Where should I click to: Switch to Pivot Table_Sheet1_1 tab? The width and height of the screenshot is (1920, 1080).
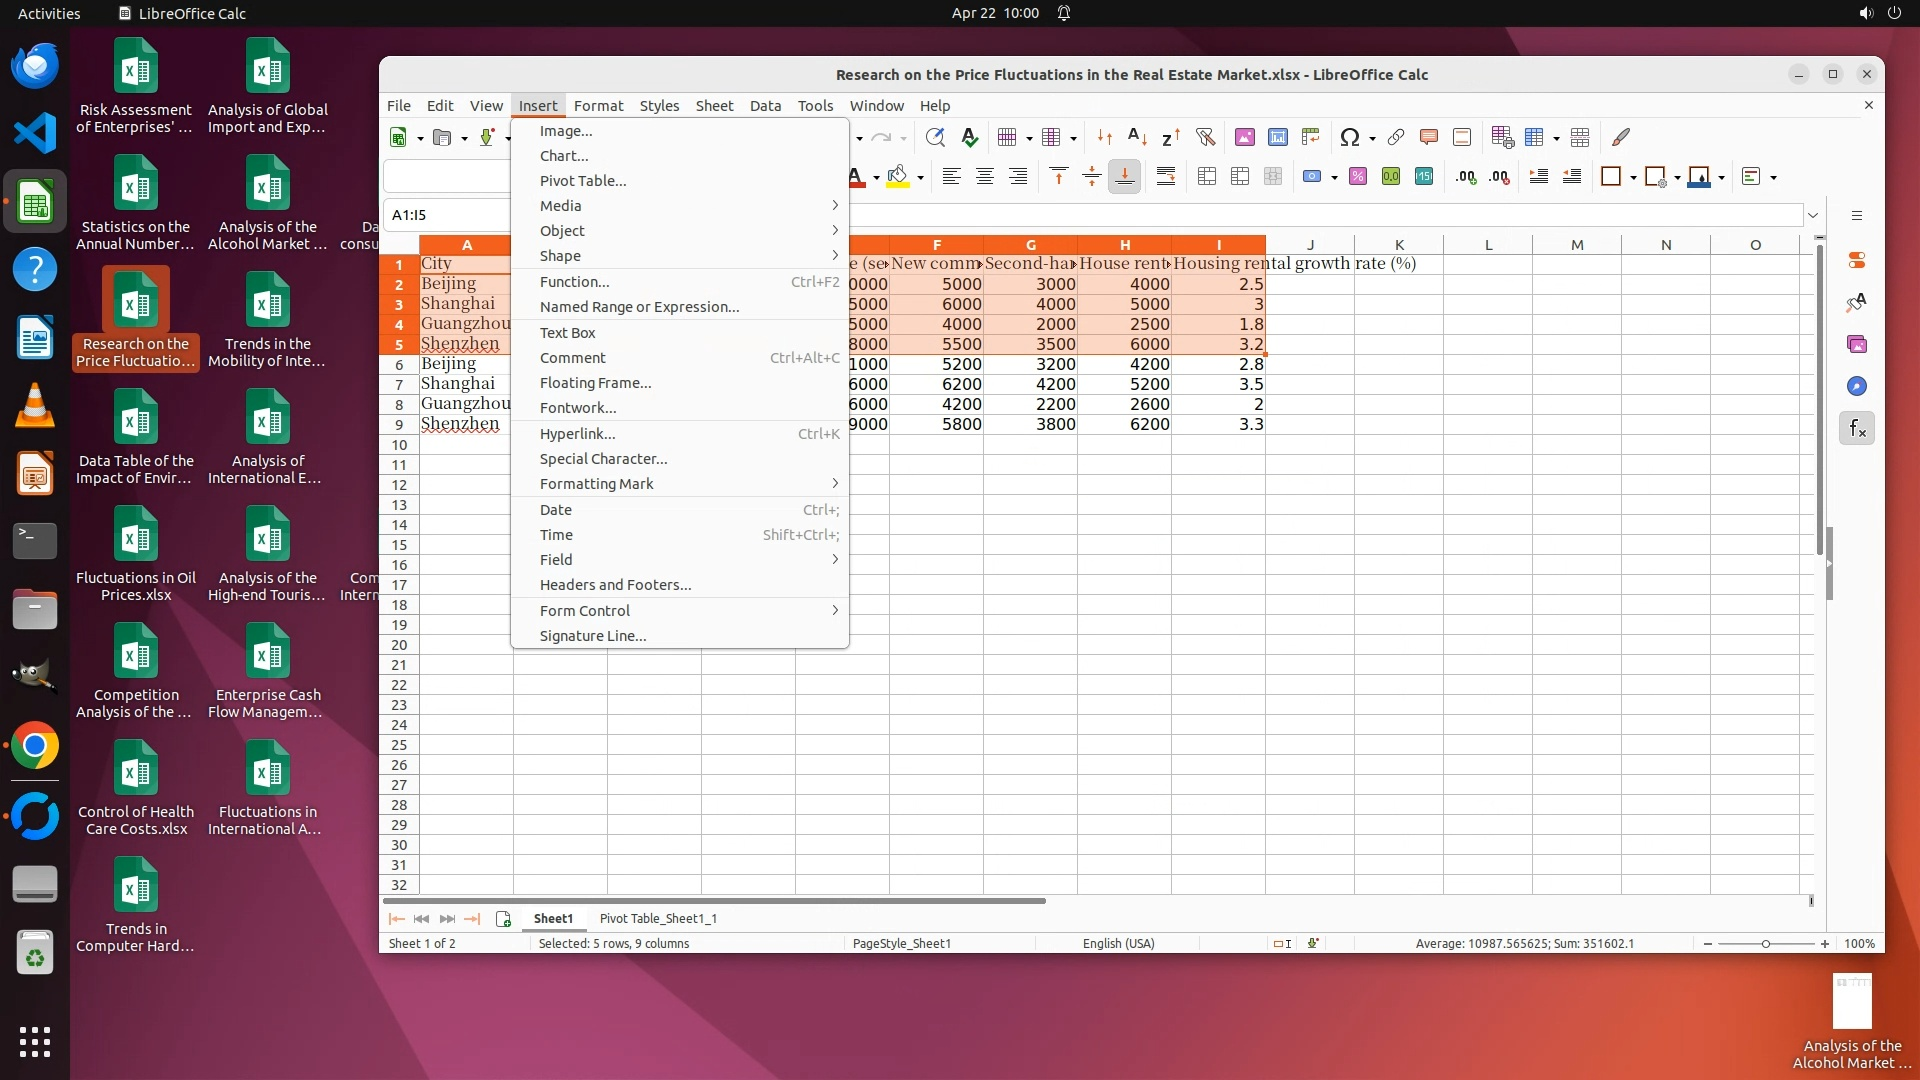(658, 918)
